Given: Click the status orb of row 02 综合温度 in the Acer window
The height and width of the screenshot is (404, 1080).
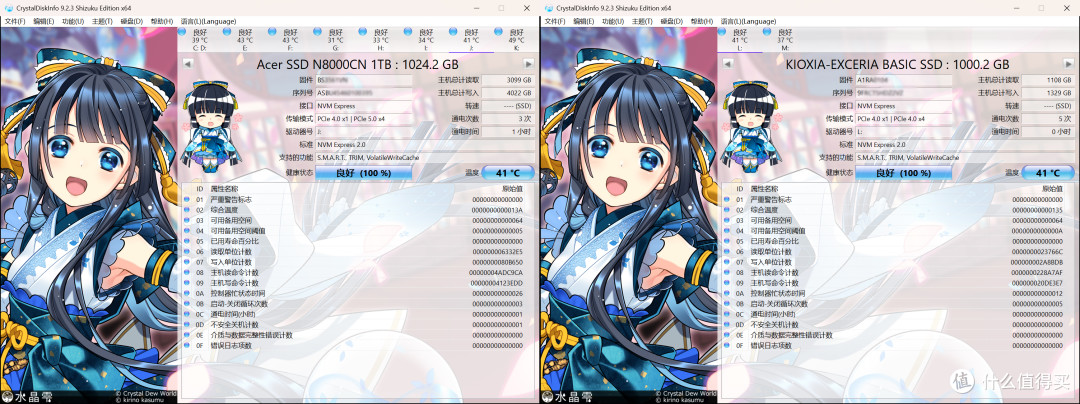Looking at the screenshot, I should [x=187, y=210].
